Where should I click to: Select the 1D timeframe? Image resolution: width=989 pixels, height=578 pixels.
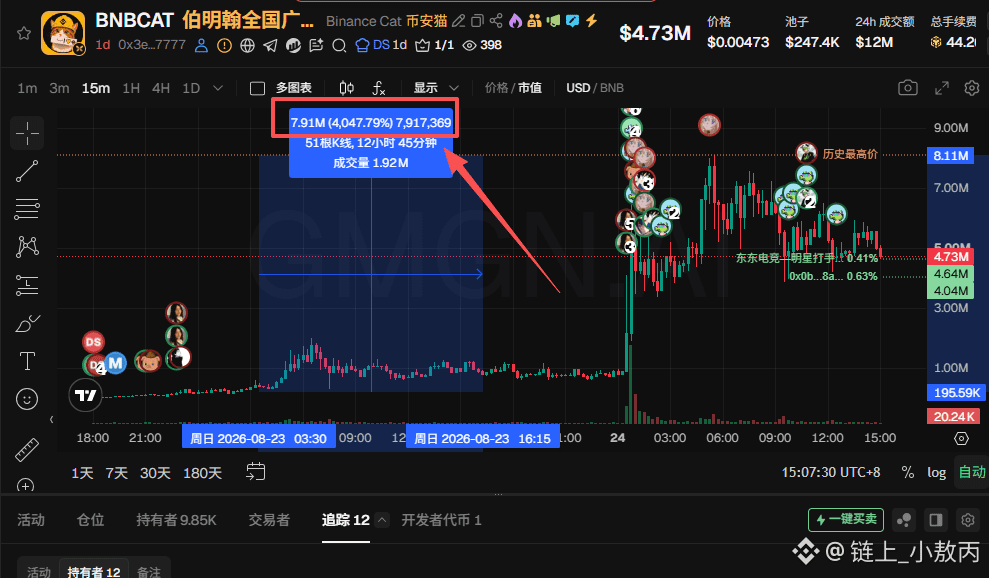click(x=191, y=88)
